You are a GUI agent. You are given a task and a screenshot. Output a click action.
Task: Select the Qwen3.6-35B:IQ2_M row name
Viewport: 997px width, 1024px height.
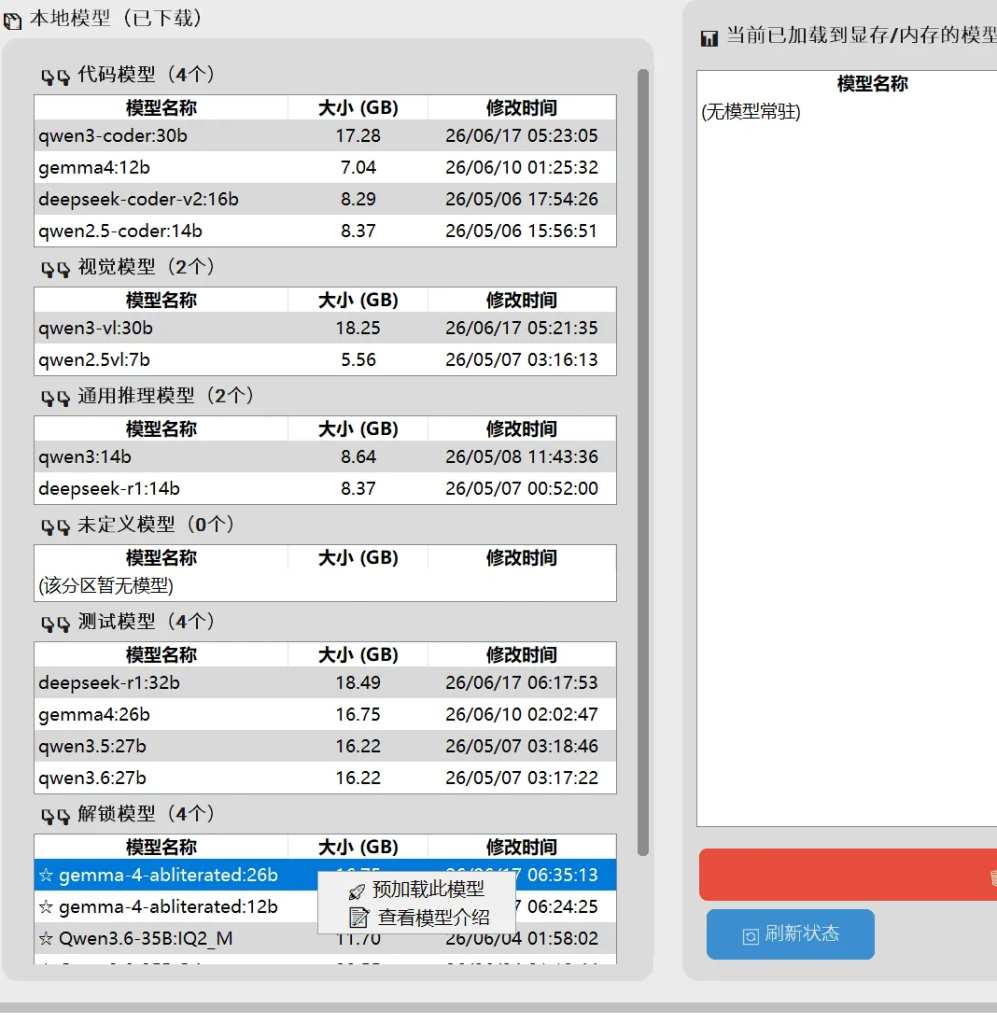click(x=146, y=939)
